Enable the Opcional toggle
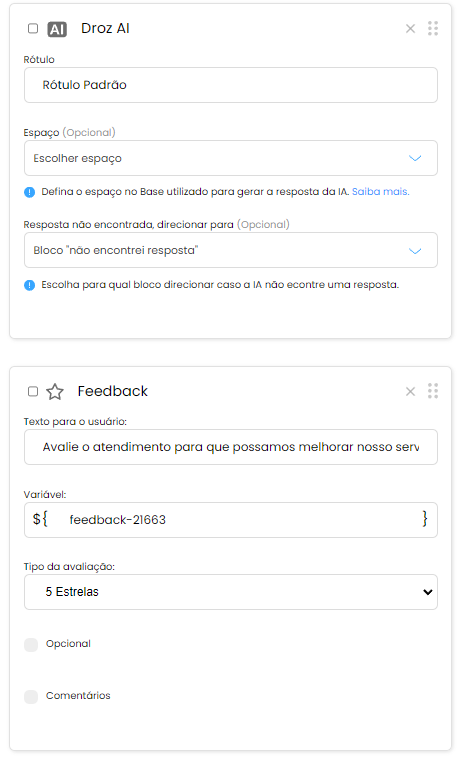The width and height of the screenshot is (462, 759). click(31, 645)
